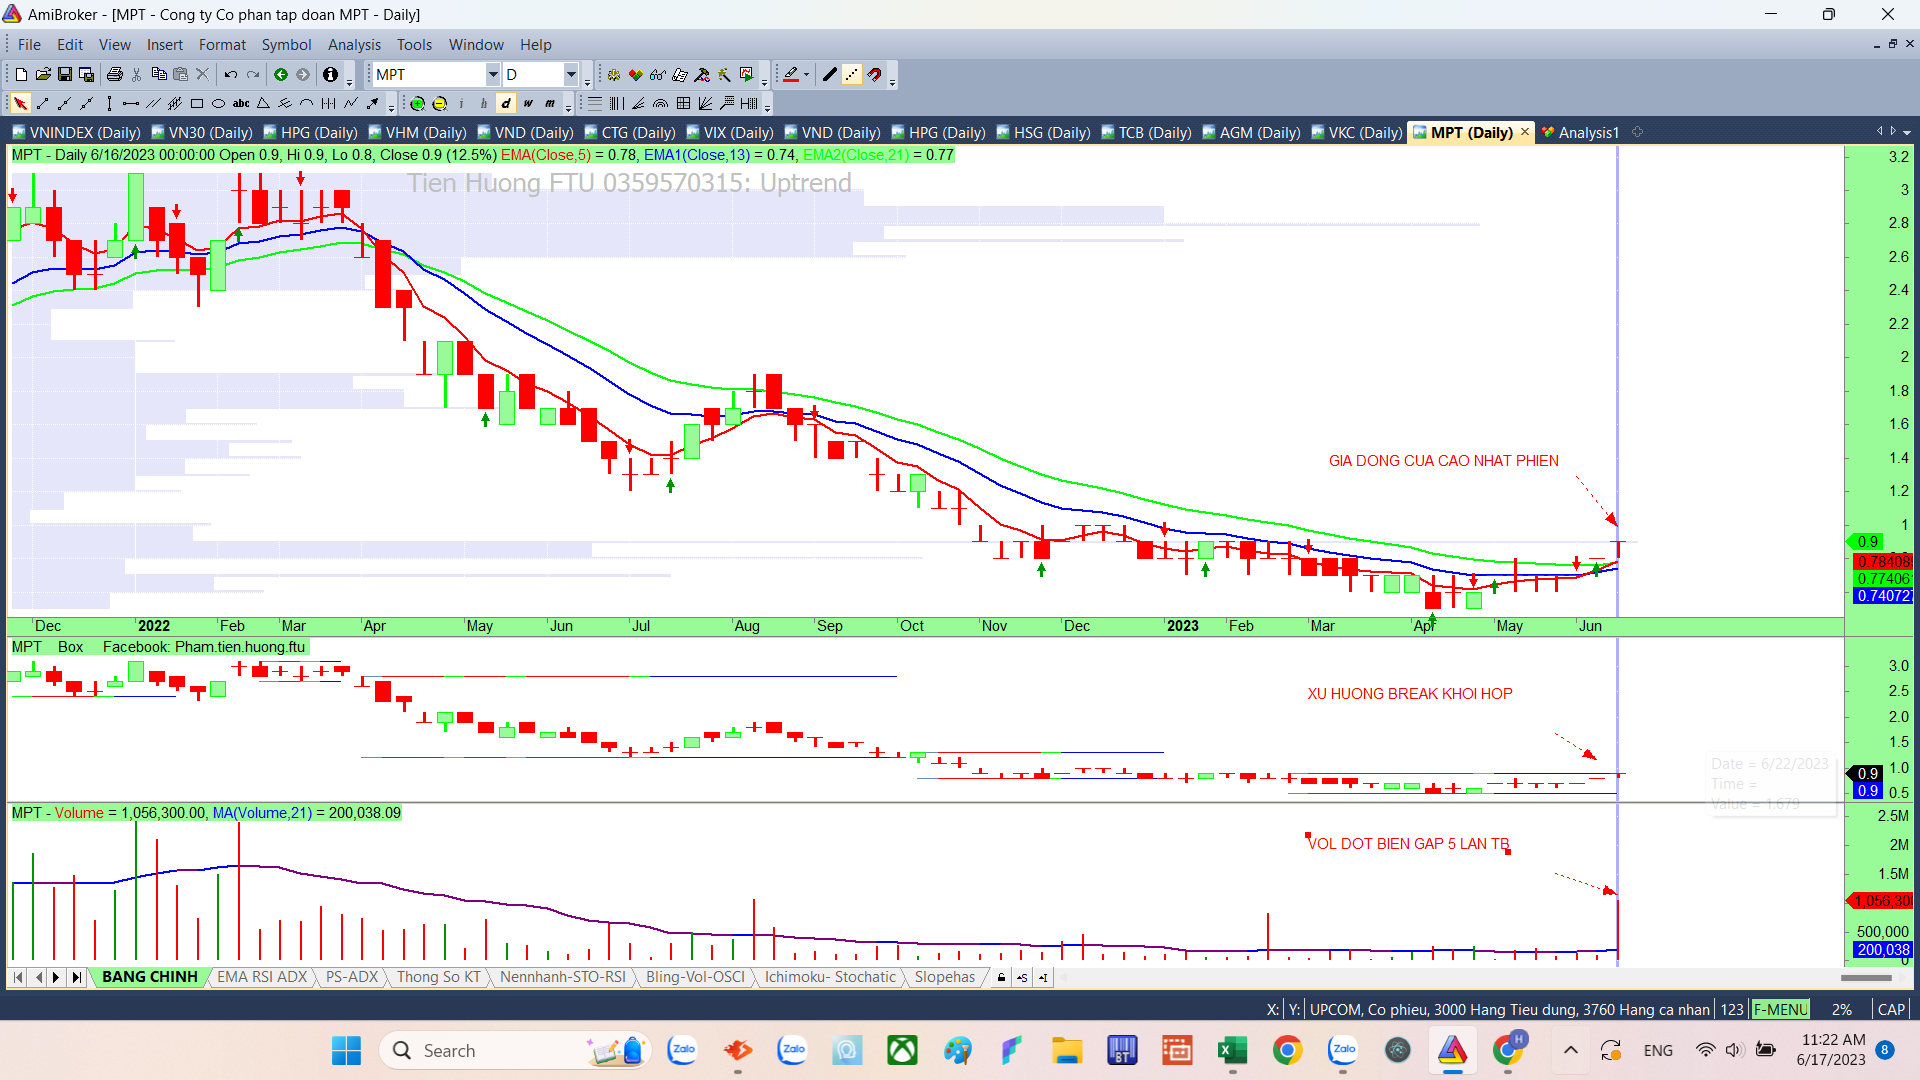The width and height of the screenshot is (1920, 1080).
Task: Open the MPT symbol dropdown
Action: point(492,75)
